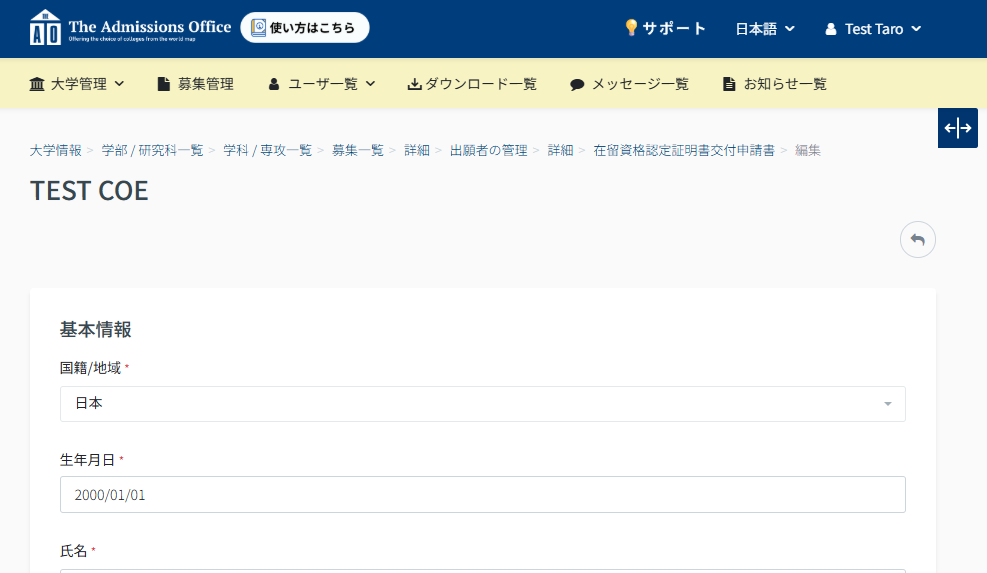The height and width of the screenshot is (573, 987).
Task: Expand ユーザー一覧 menu
Action: 322,84
